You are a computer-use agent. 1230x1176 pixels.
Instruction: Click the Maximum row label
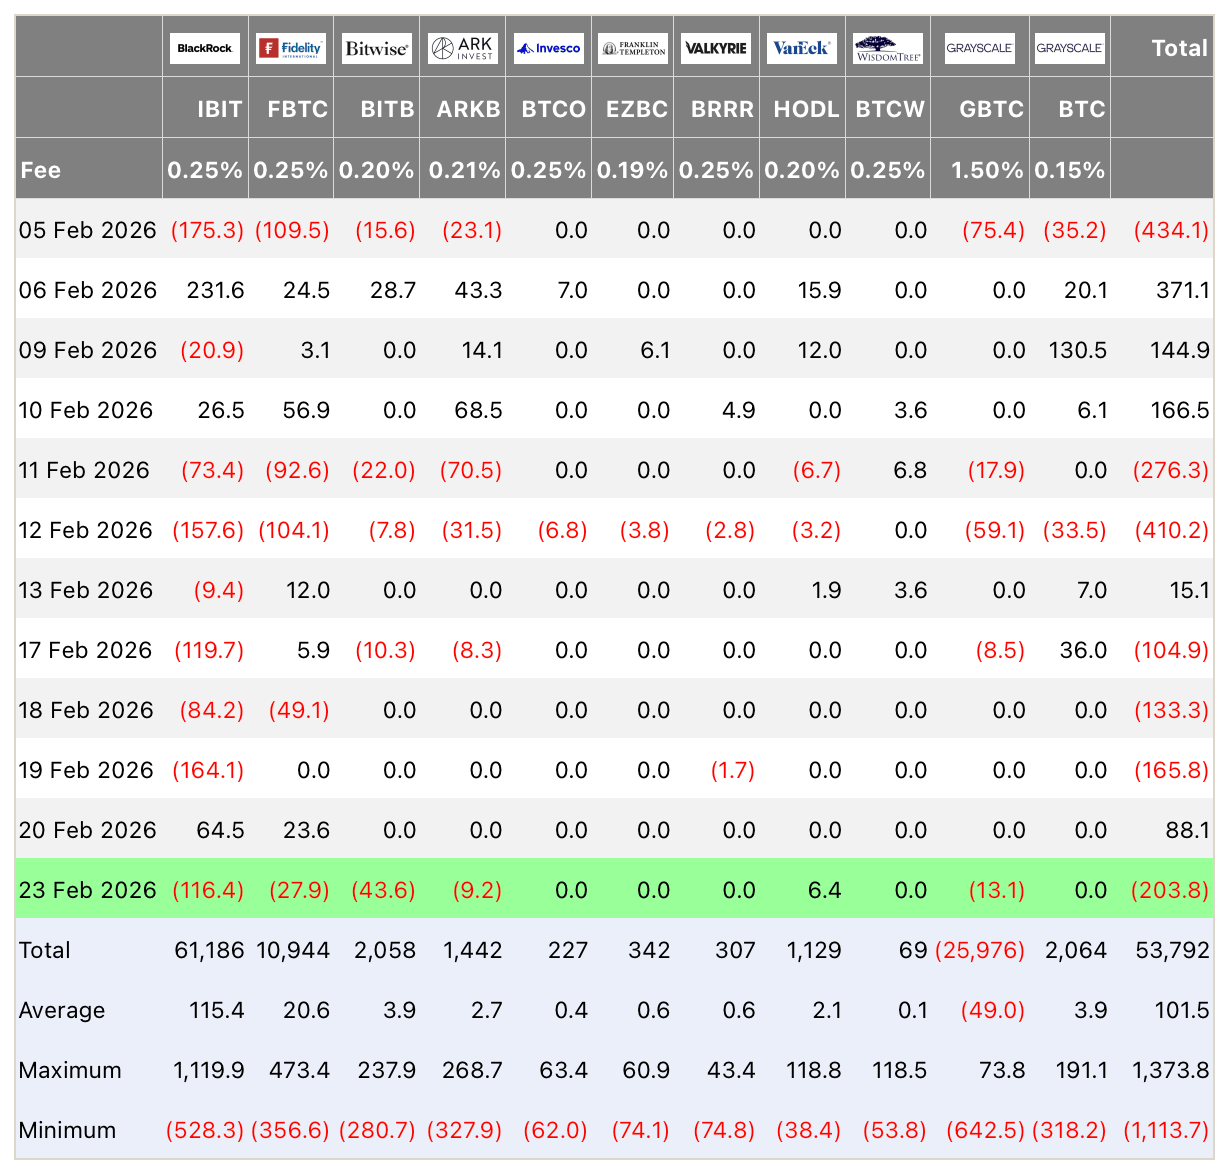click(70, 1070)
